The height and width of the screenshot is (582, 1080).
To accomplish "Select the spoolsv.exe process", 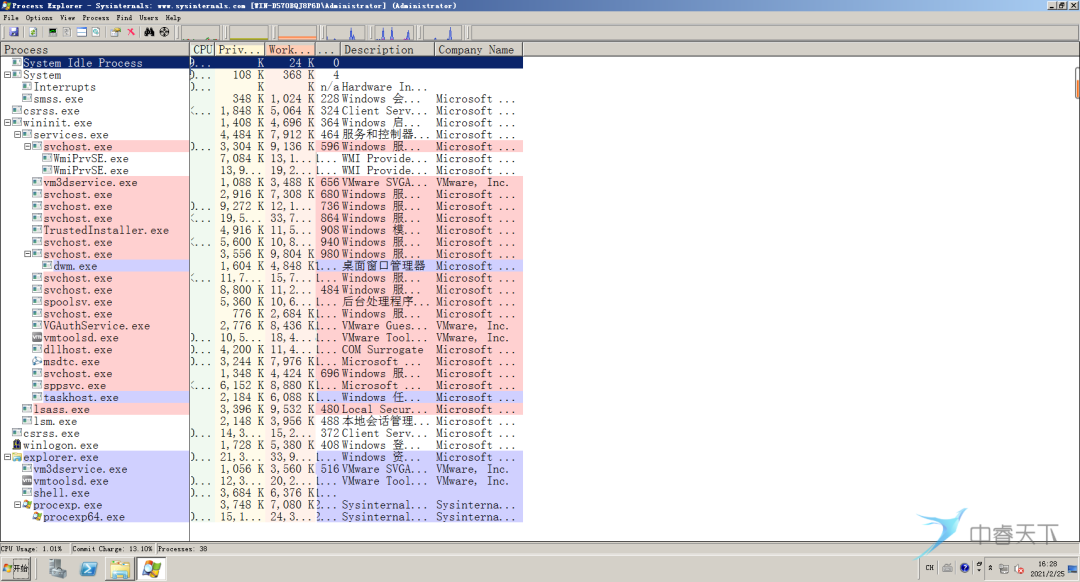I will pos(262,302).
